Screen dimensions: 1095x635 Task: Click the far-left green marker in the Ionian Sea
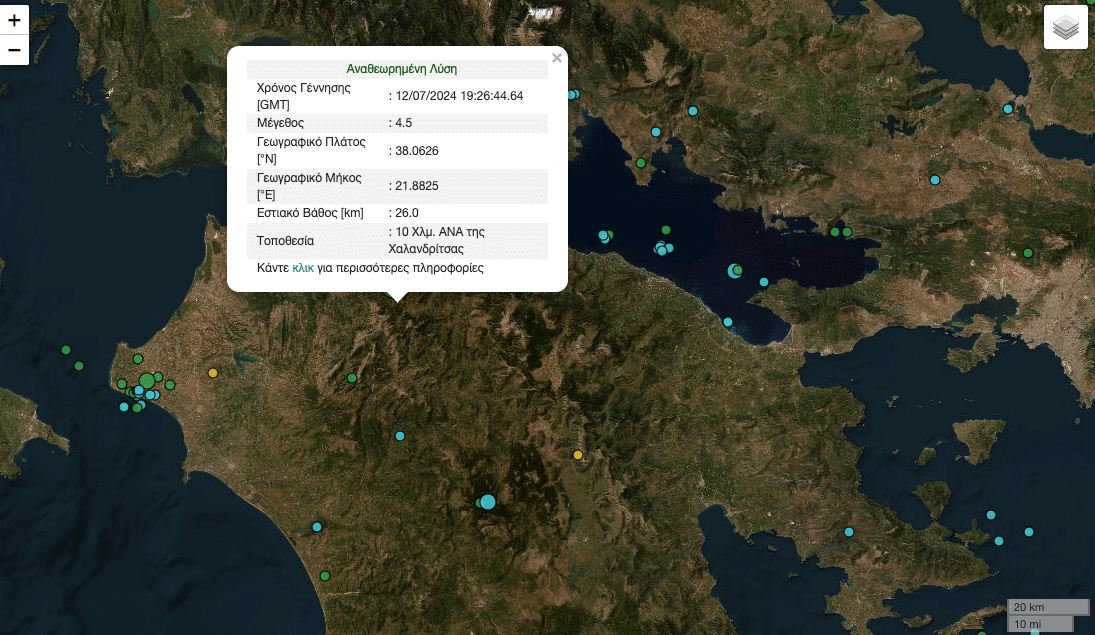pyautogui.click(x=66, y=350)
